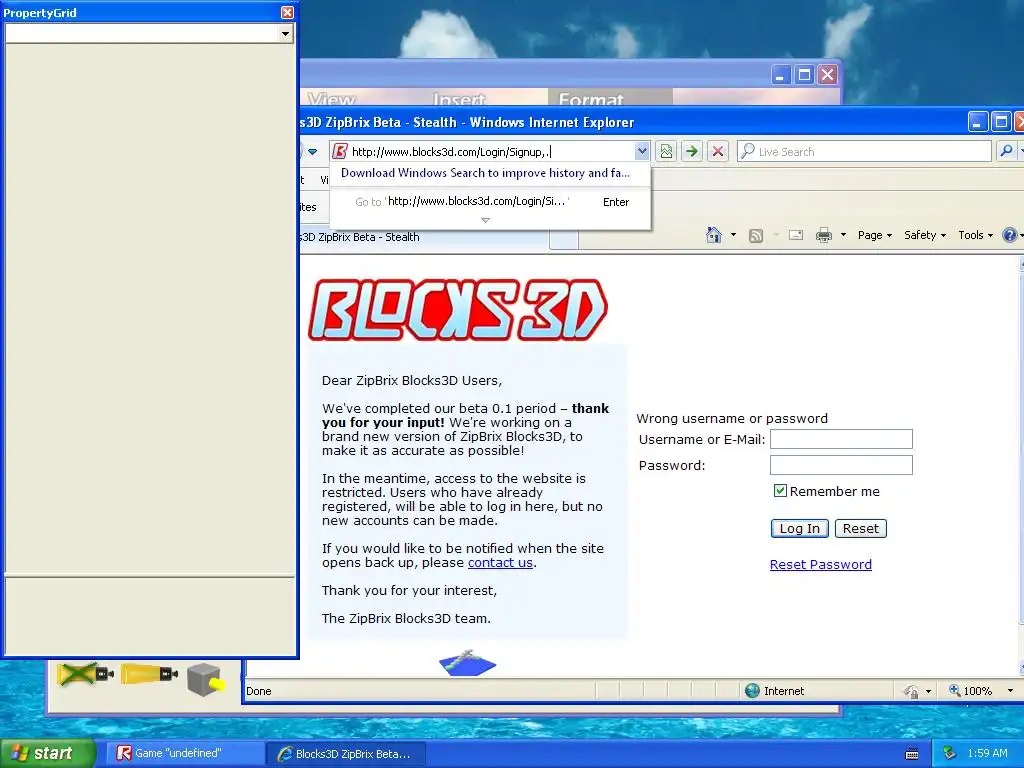Click the Help question mark icon

pos(1010,234)
